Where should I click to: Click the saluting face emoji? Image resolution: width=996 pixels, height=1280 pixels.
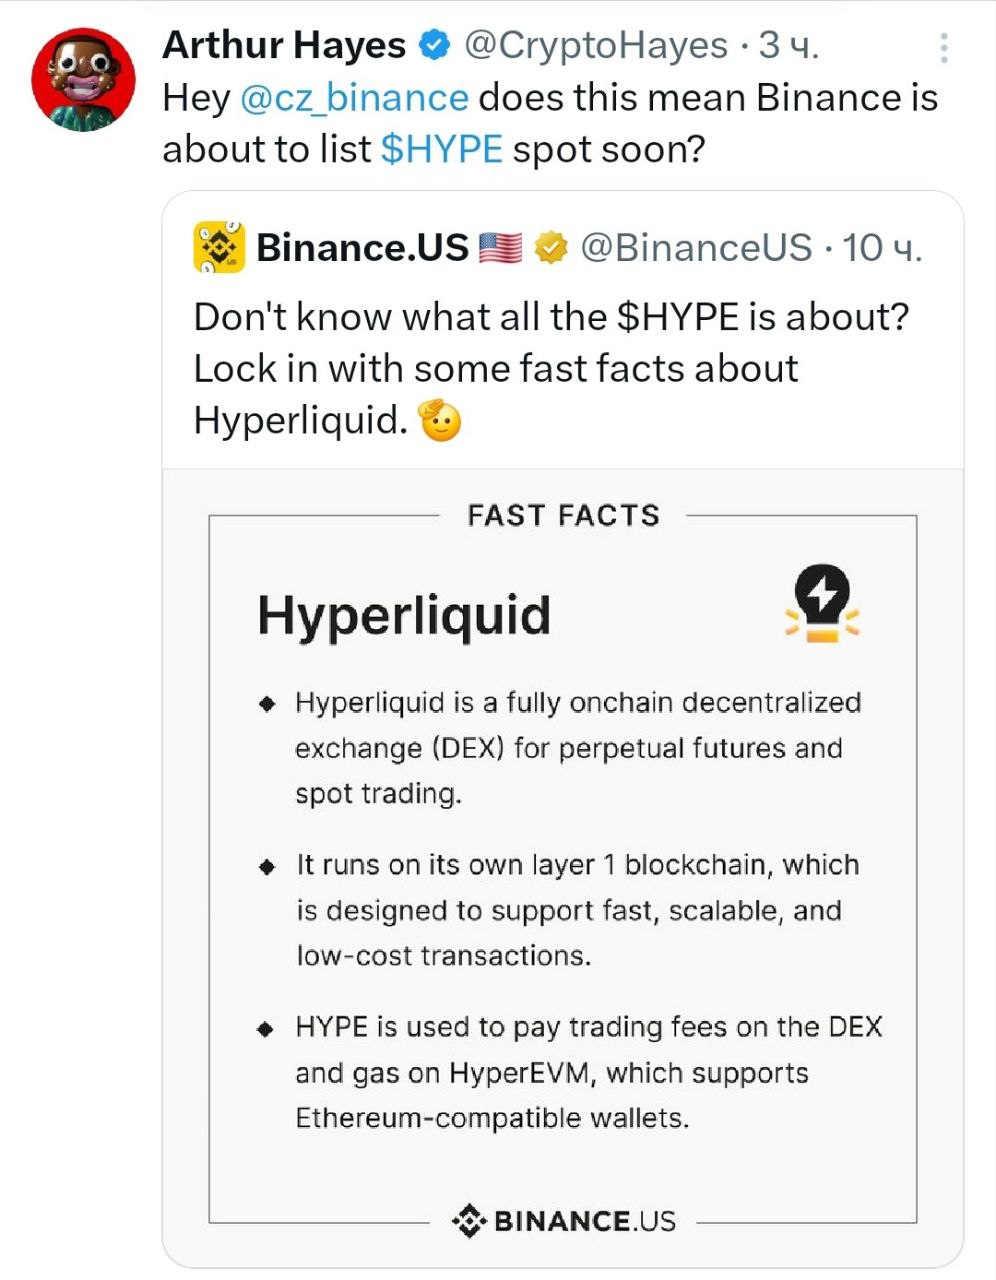click(440, 421)
